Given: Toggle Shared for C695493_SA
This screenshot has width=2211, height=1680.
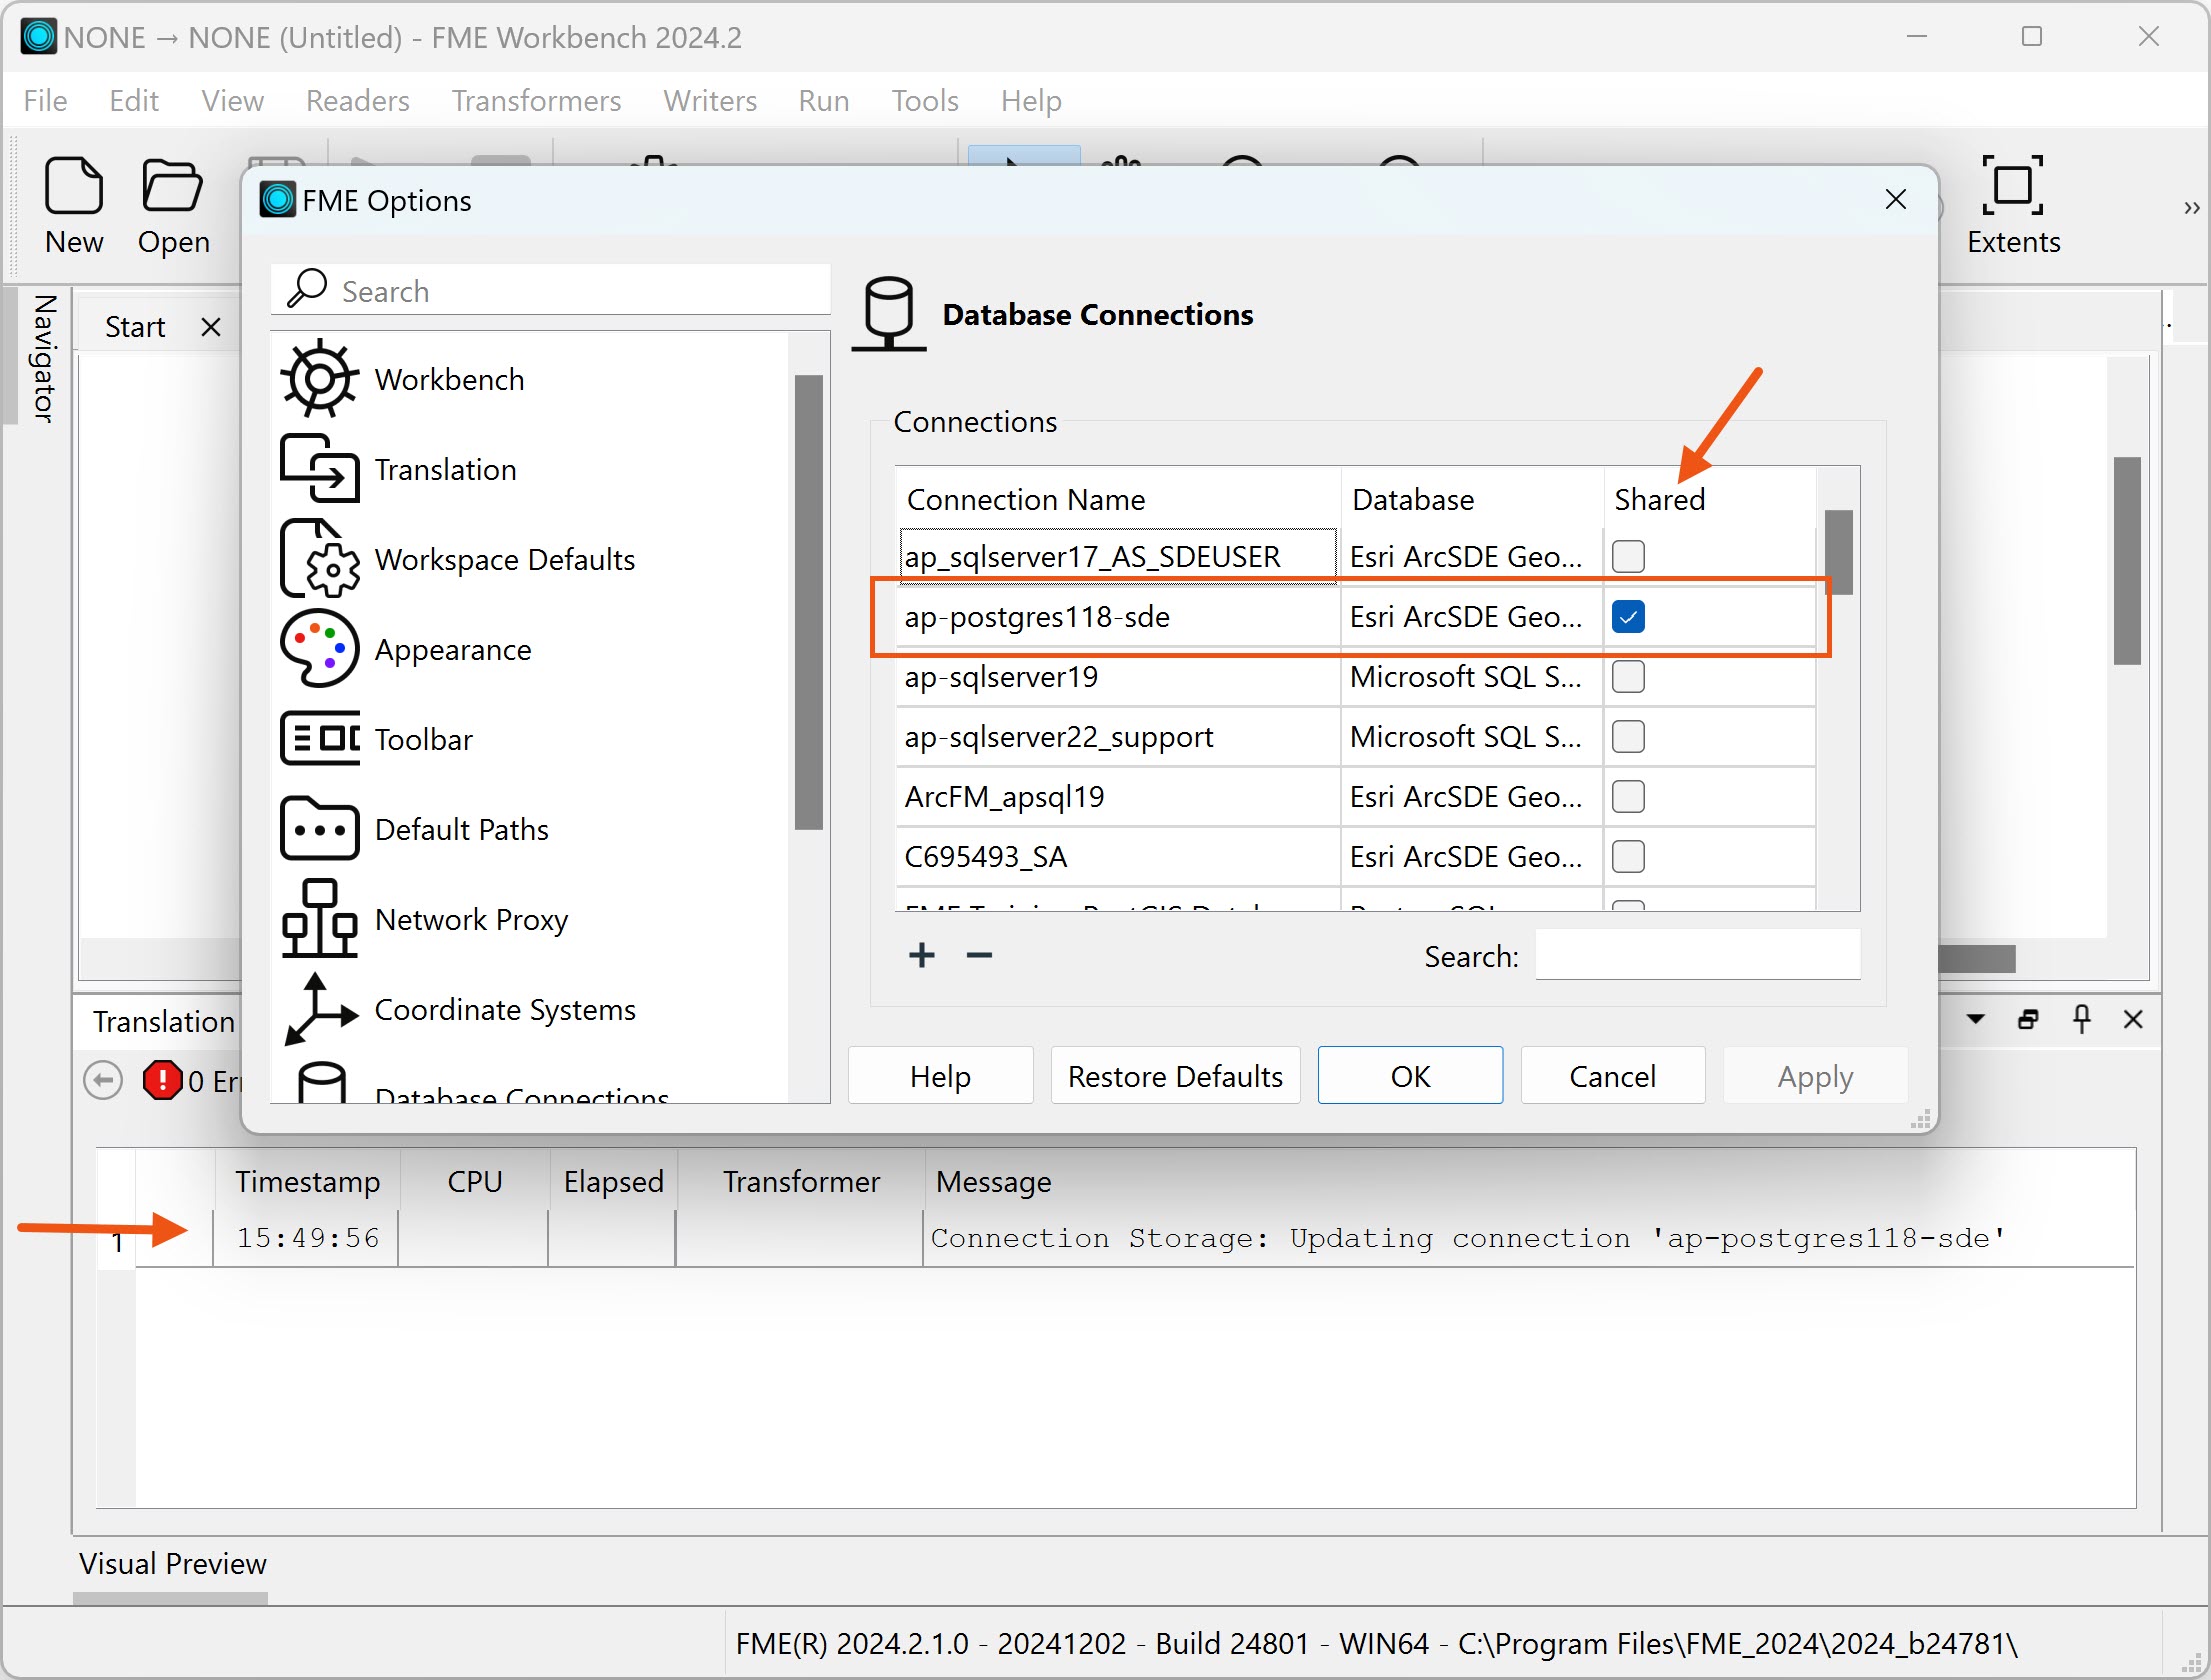Looking at the screenshot, I should click(1628, 856).
